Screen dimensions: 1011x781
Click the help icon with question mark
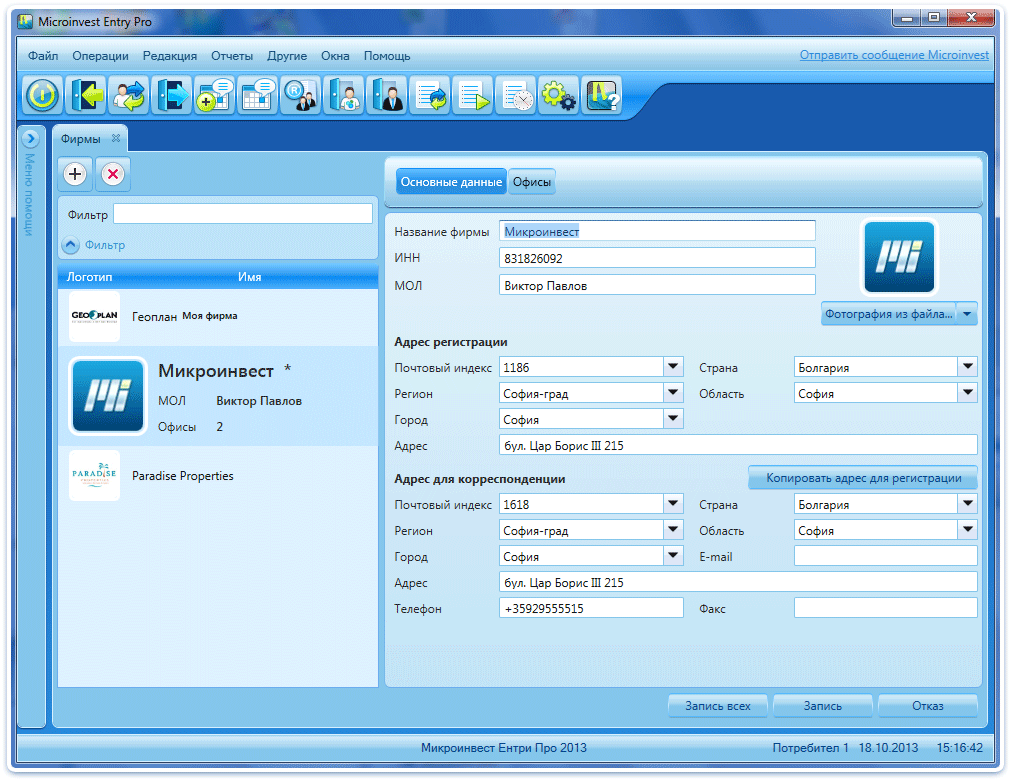pos(602,95)
